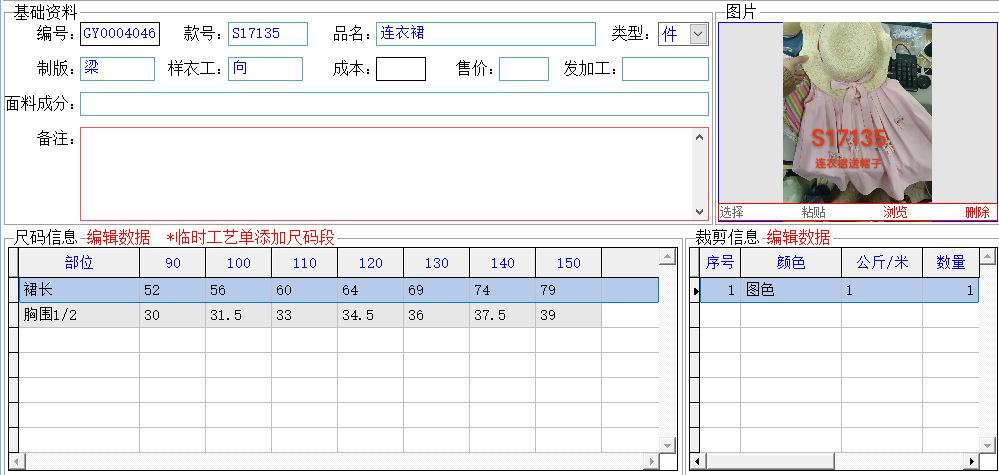Screen dimensions: 999x475
Task: Click cell 33 in 胸围1/2 row
Action: 305,315
